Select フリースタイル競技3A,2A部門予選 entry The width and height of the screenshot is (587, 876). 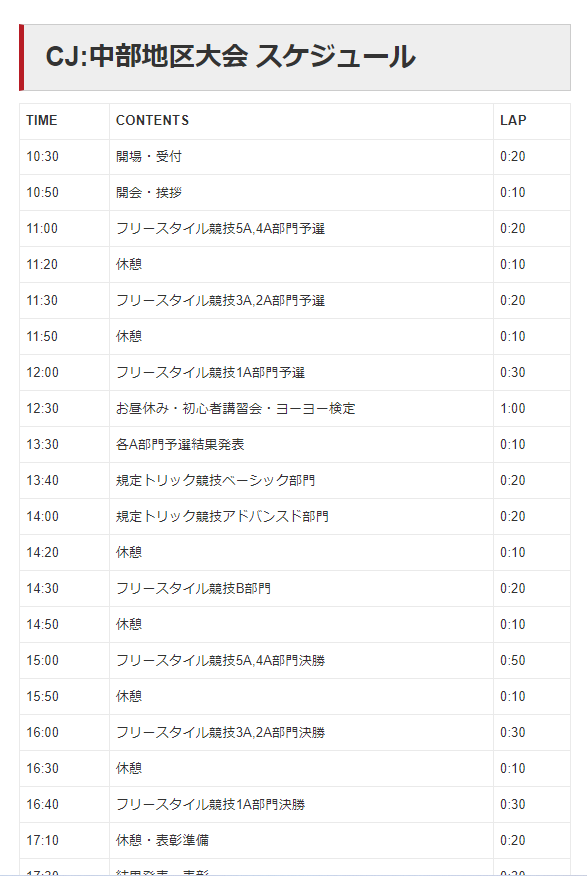click(220, 301)
